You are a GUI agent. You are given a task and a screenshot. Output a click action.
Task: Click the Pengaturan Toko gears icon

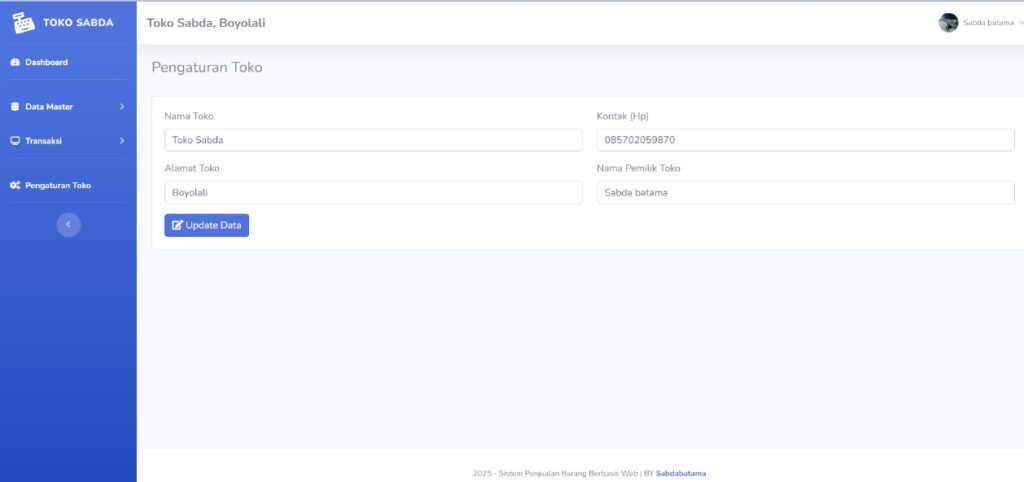15,185
